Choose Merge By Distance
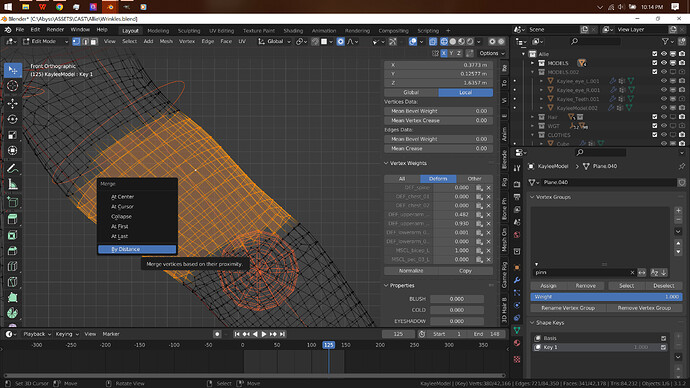 coord(137,249)
